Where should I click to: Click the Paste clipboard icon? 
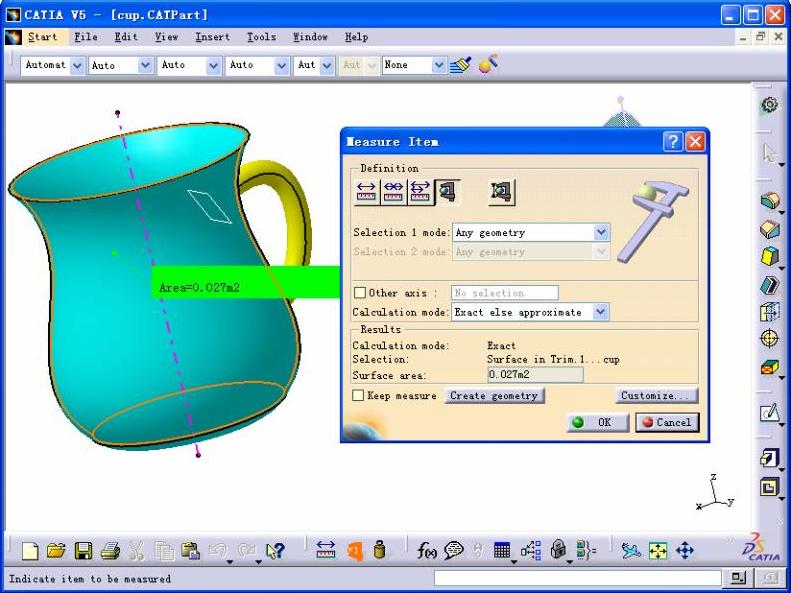191,551
